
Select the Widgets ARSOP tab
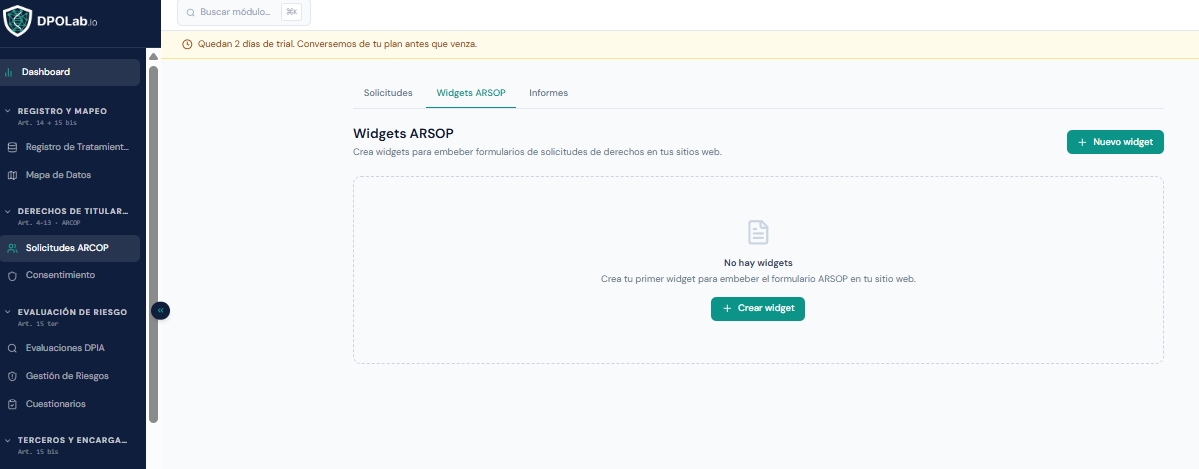pyautogui.click(x=471, y=93)
